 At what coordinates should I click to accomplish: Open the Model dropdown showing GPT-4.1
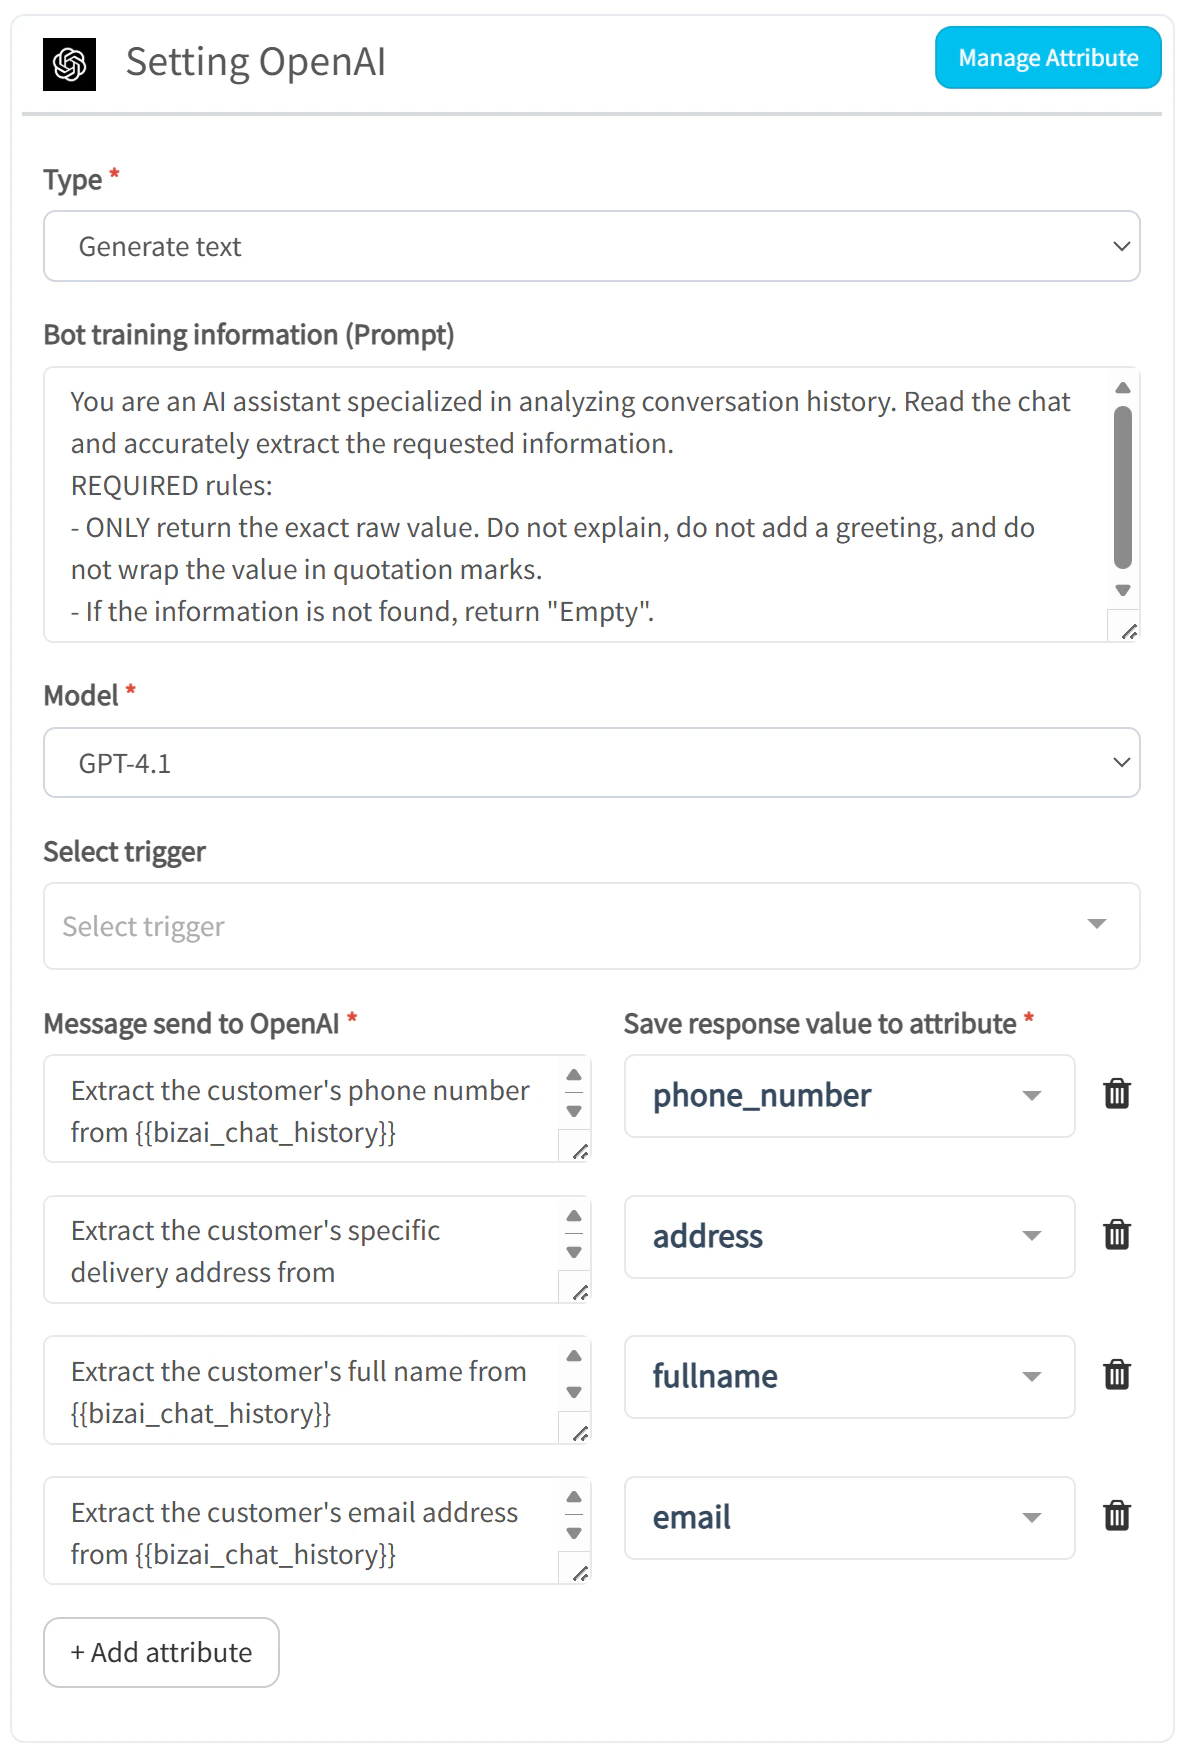coord(592,763)
